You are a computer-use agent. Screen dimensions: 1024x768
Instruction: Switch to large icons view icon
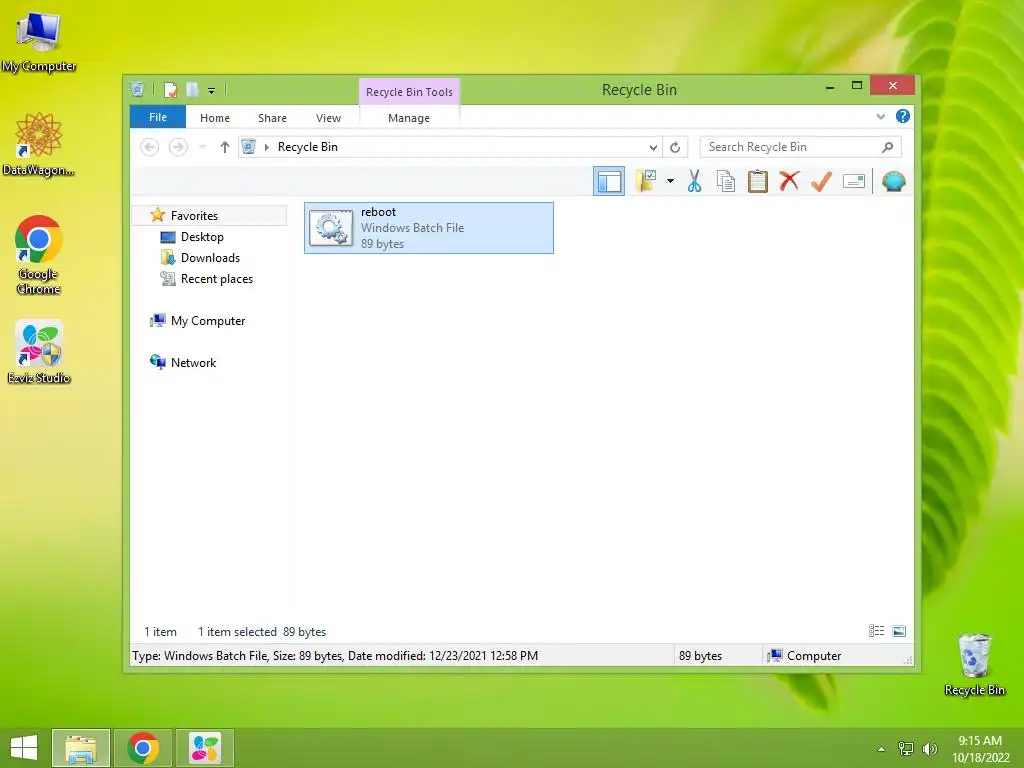click(899, 631)
